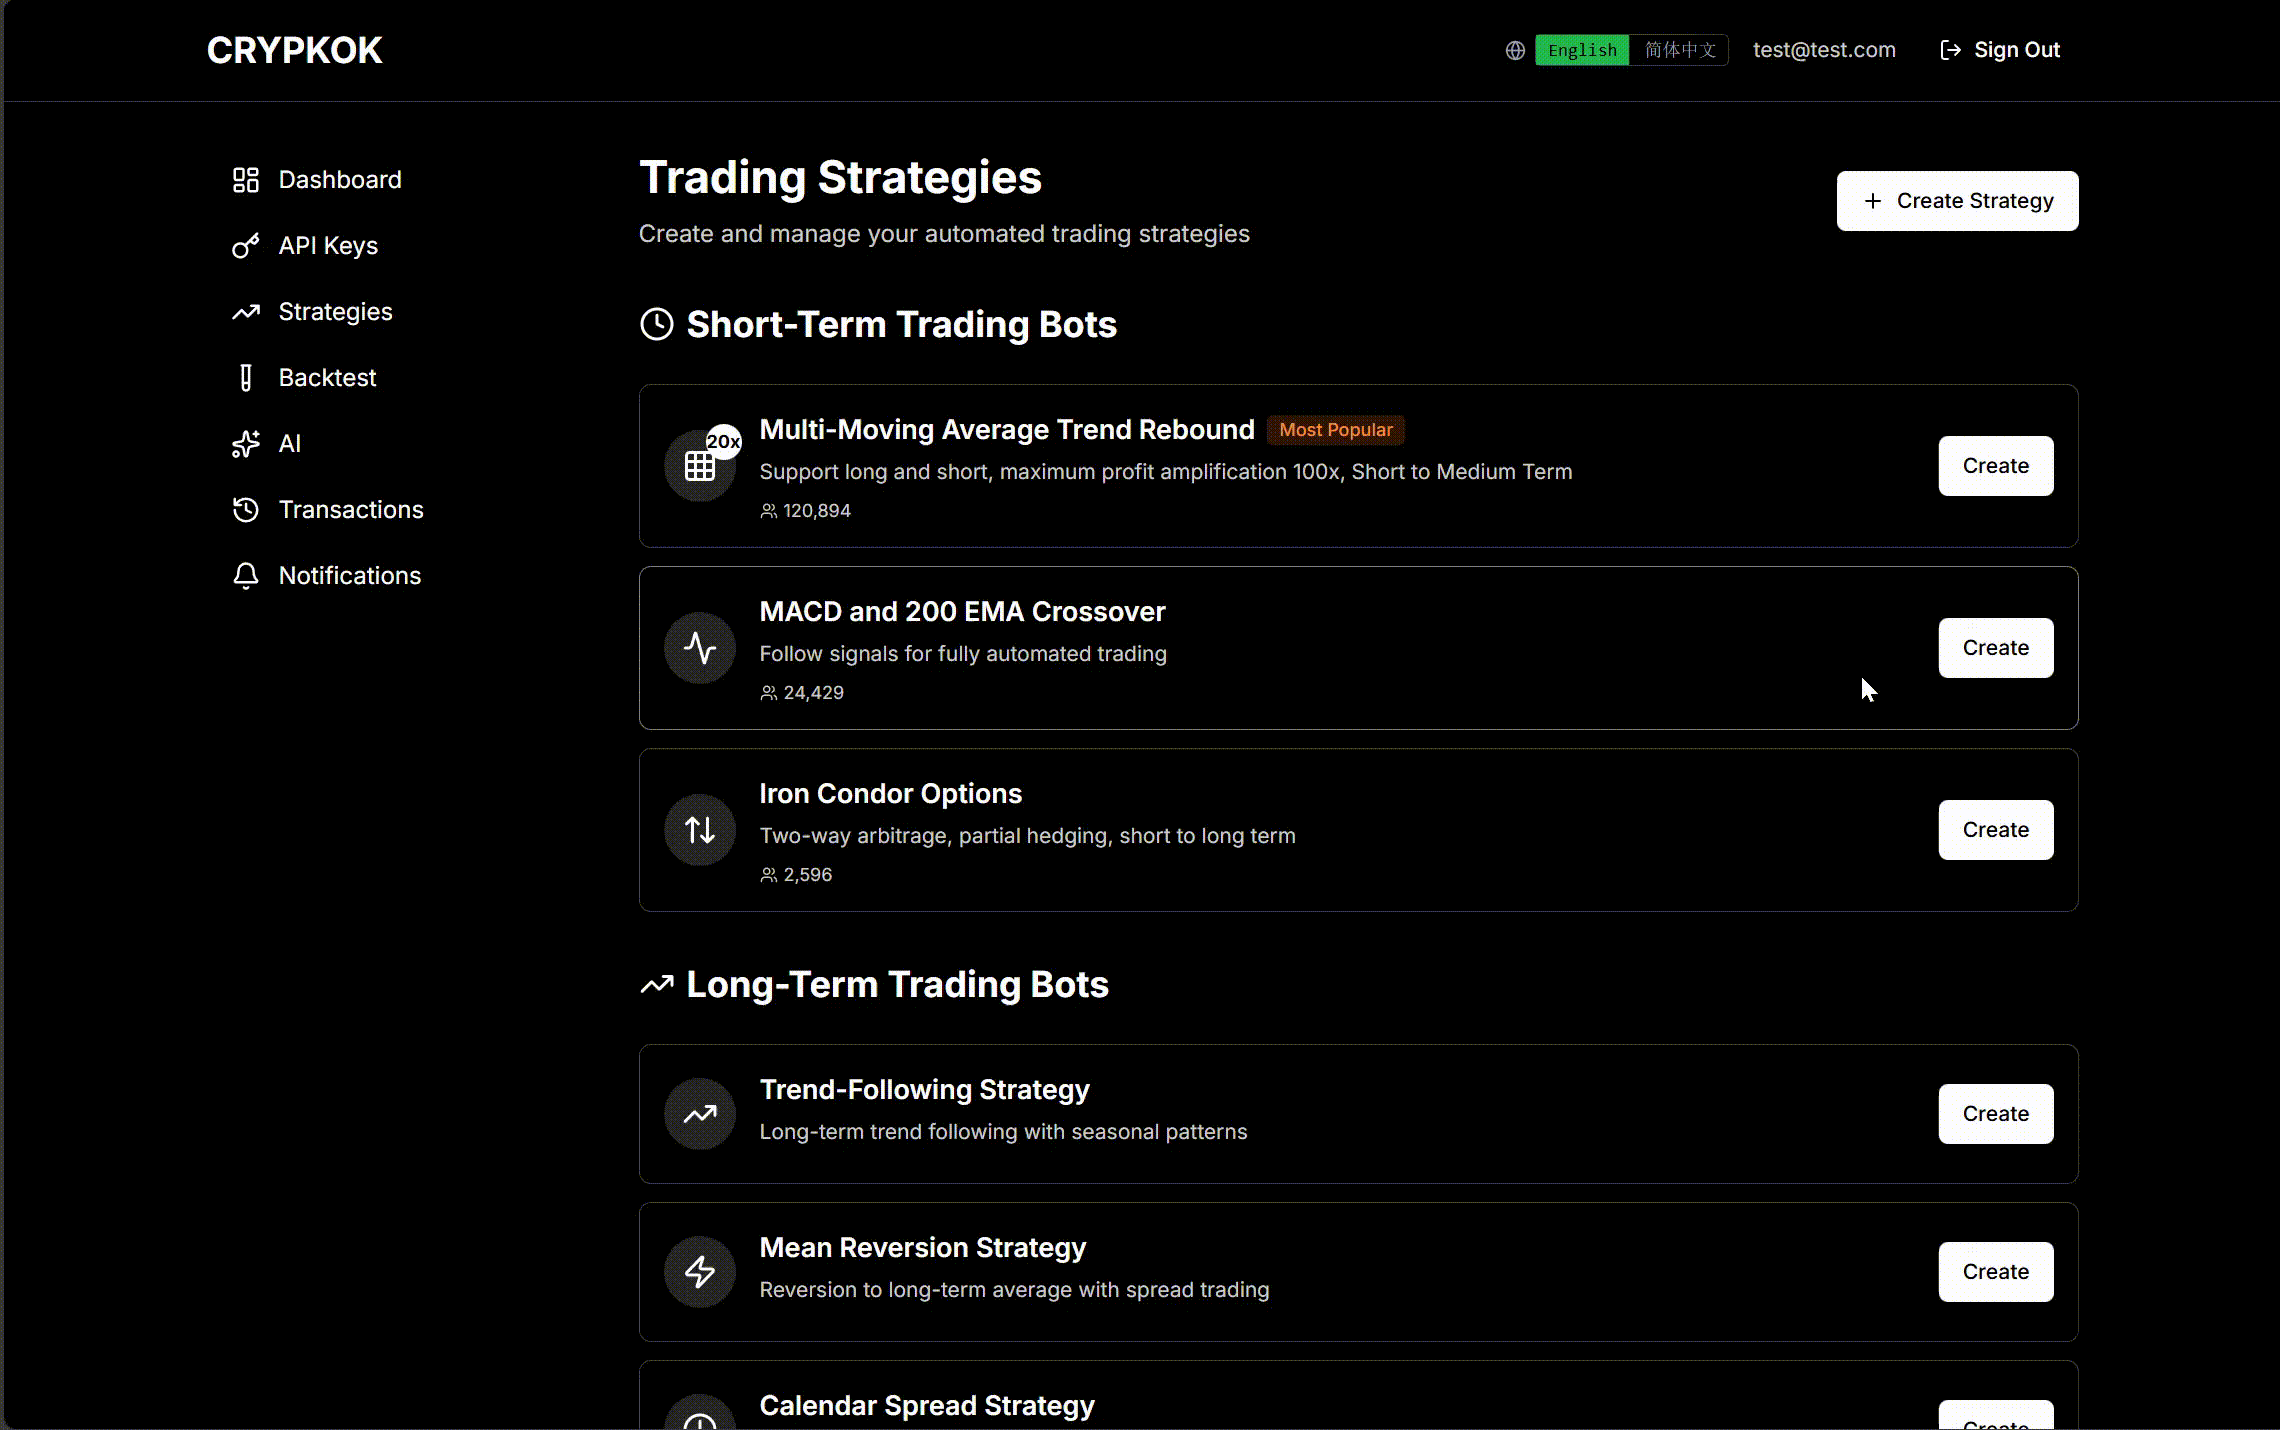Sign out of the account
The width and height of the screenshot is (2280, 1430).
[2000, 50]
